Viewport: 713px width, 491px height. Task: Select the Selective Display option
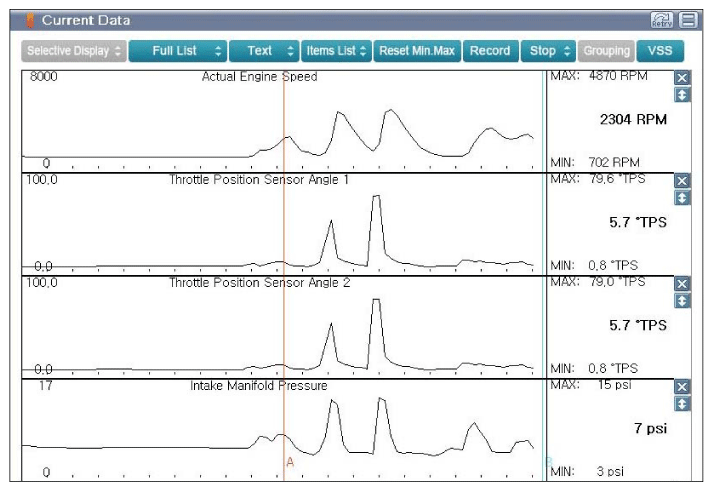(74, 51)
